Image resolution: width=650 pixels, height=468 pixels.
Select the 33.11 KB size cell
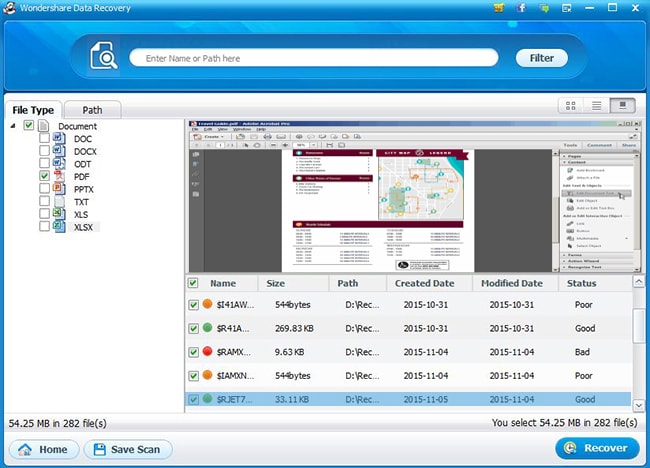(292, 400)
